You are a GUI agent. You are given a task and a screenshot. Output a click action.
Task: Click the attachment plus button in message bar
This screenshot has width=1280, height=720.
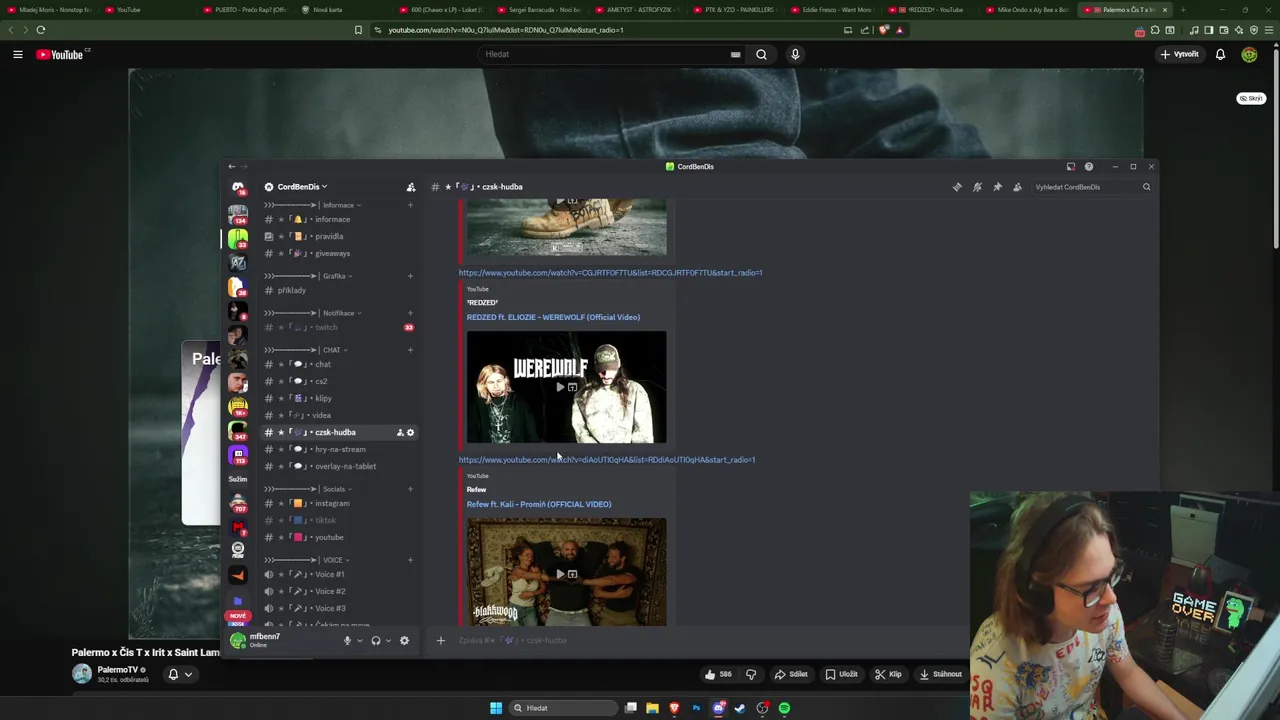coord(440,640)
